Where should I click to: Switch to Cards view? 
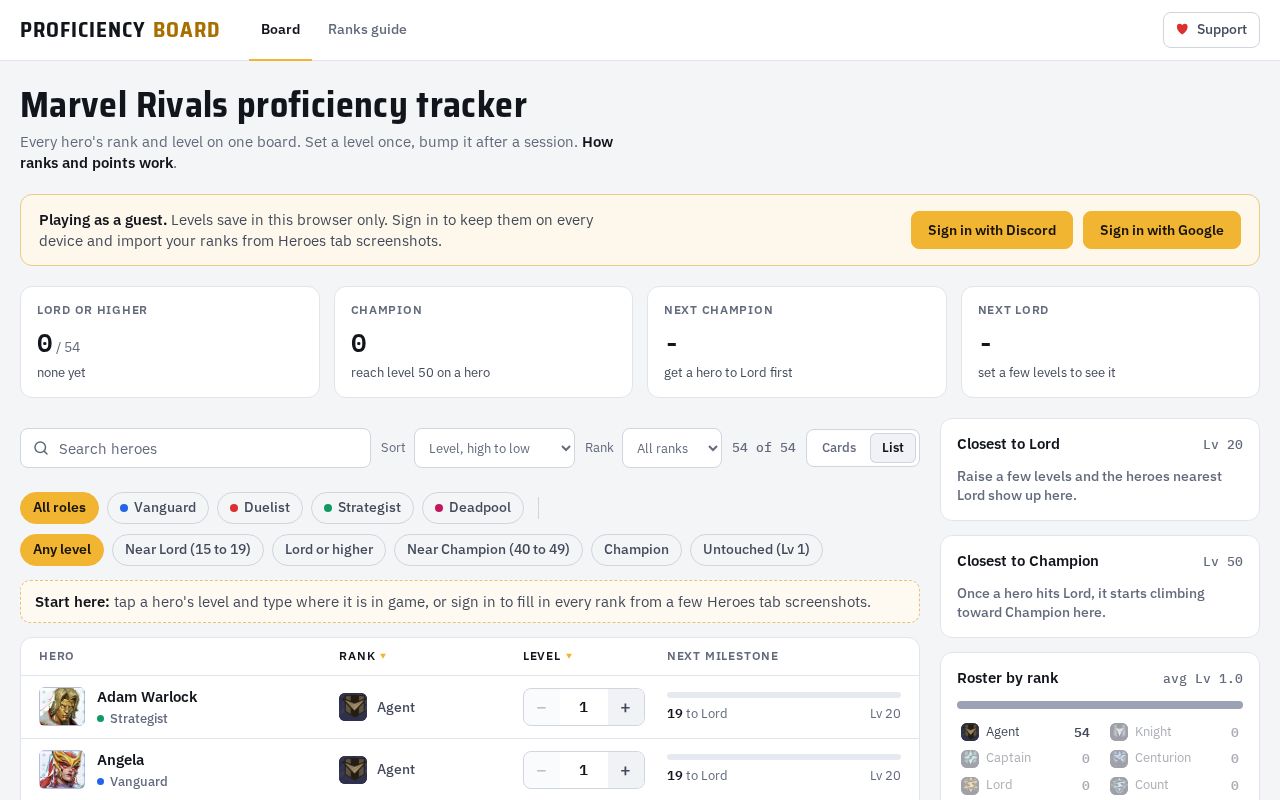click(839, 448)
